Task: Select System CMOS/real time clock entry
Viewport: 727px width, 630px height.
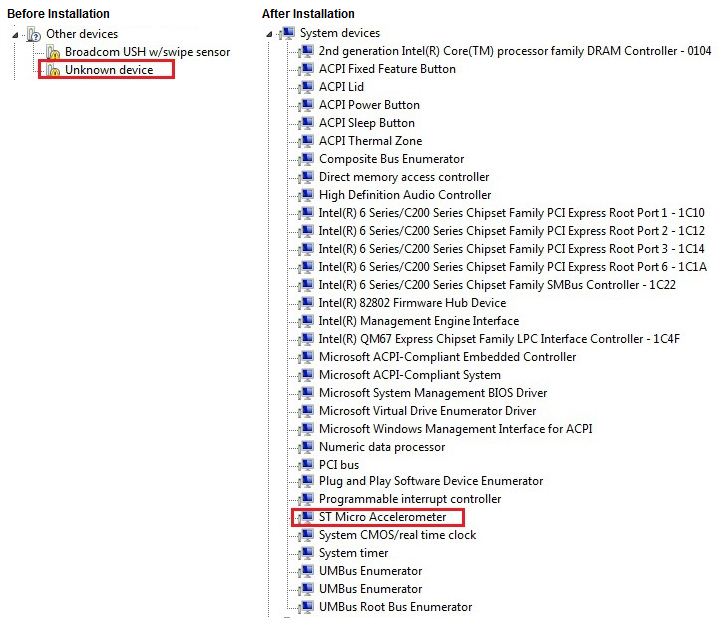Action: pos(397,535)
